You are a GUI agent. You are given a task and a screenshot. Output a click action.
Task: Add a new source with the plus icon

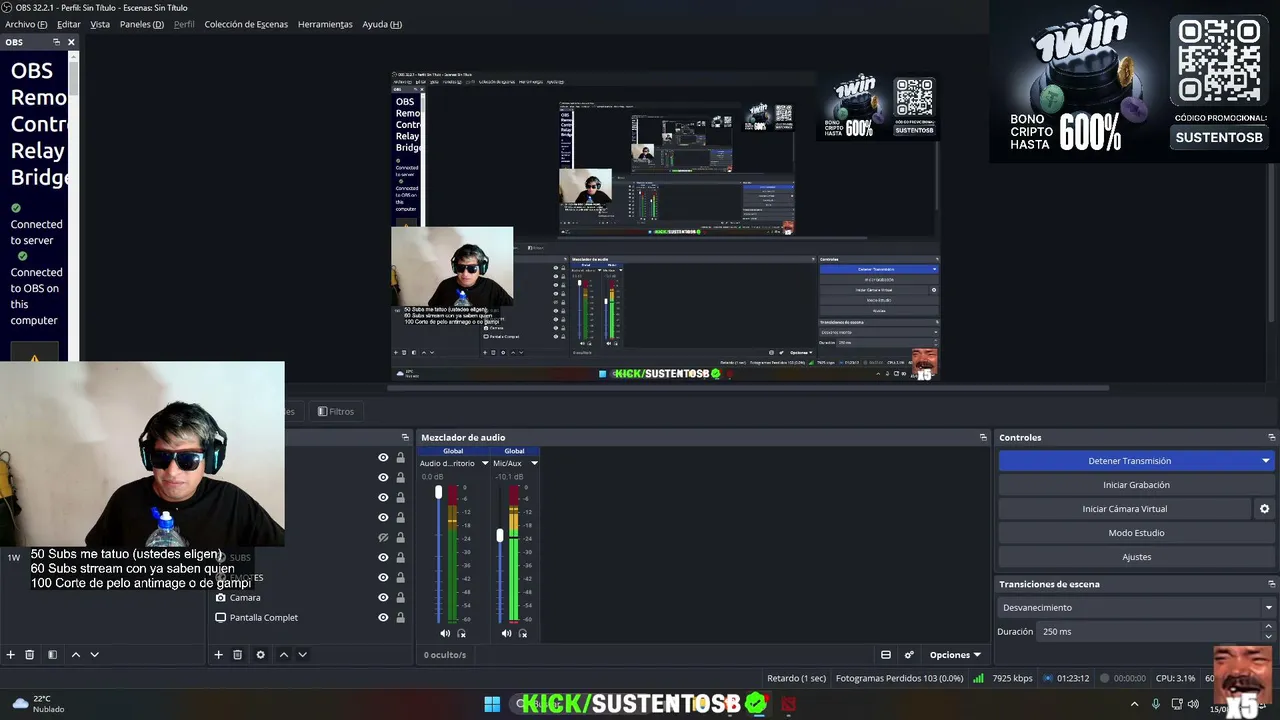tap(218, 655)
